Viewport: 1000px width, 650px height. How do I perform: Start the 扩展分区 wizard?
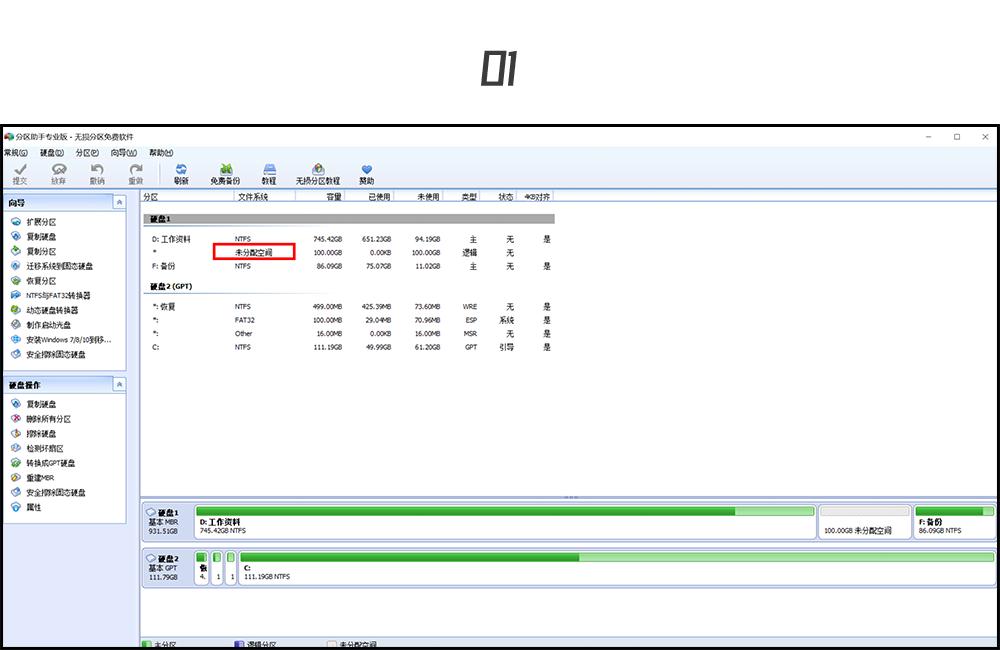[x=34, y=222]
